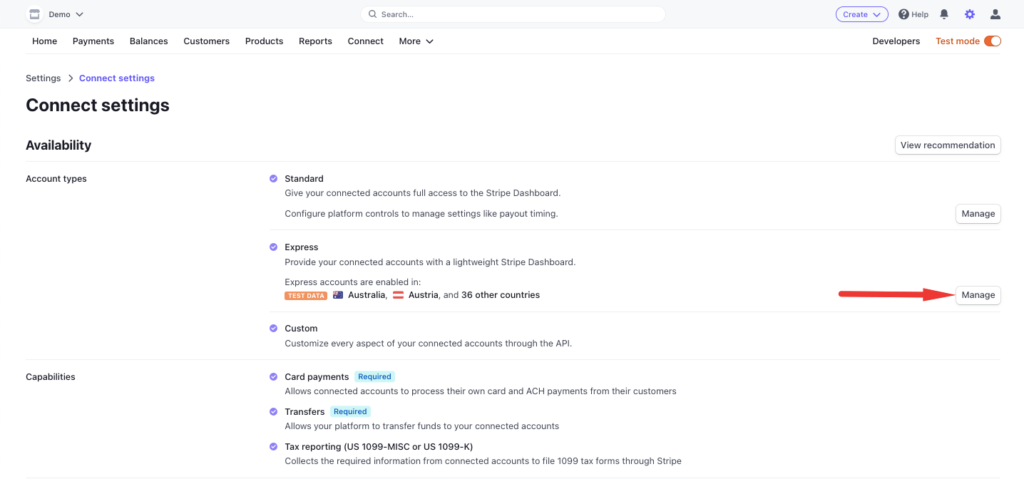1024x484 pixels.
Task: Click the Standard account check icon
Action: click(273, 178)
